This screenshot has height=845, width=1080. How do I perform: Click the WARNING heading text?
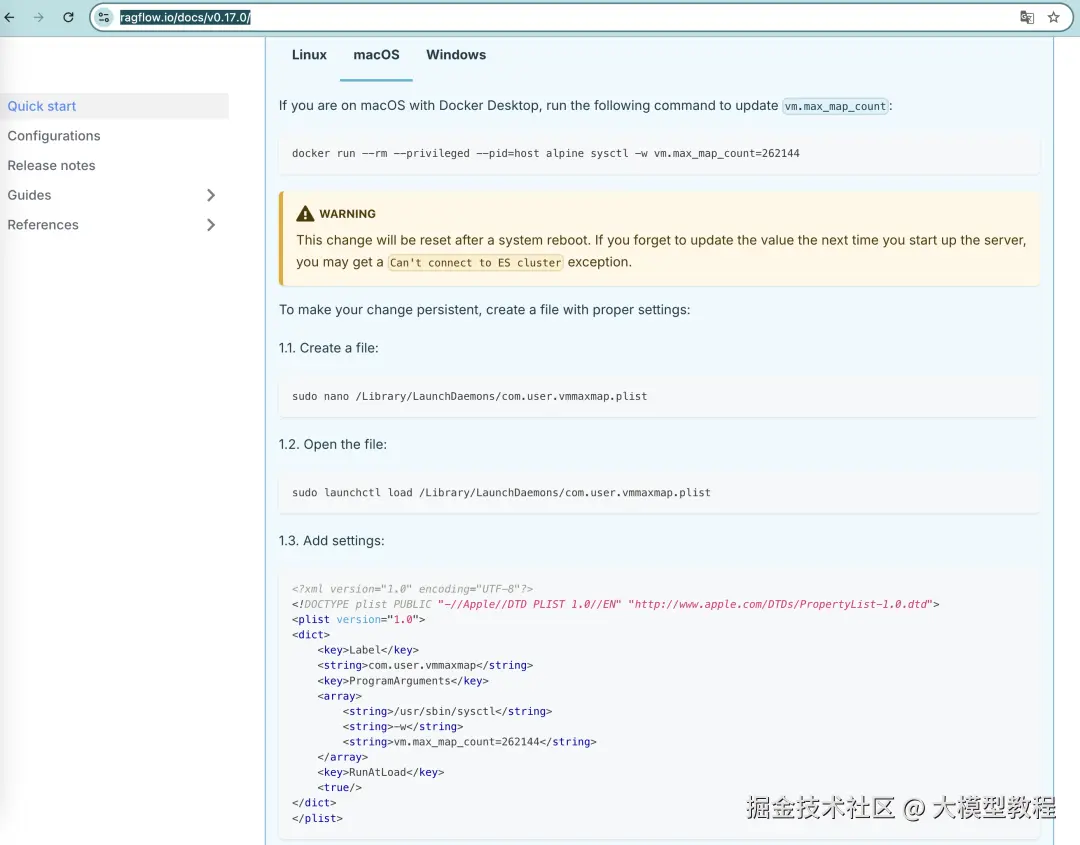coord(347,213)
